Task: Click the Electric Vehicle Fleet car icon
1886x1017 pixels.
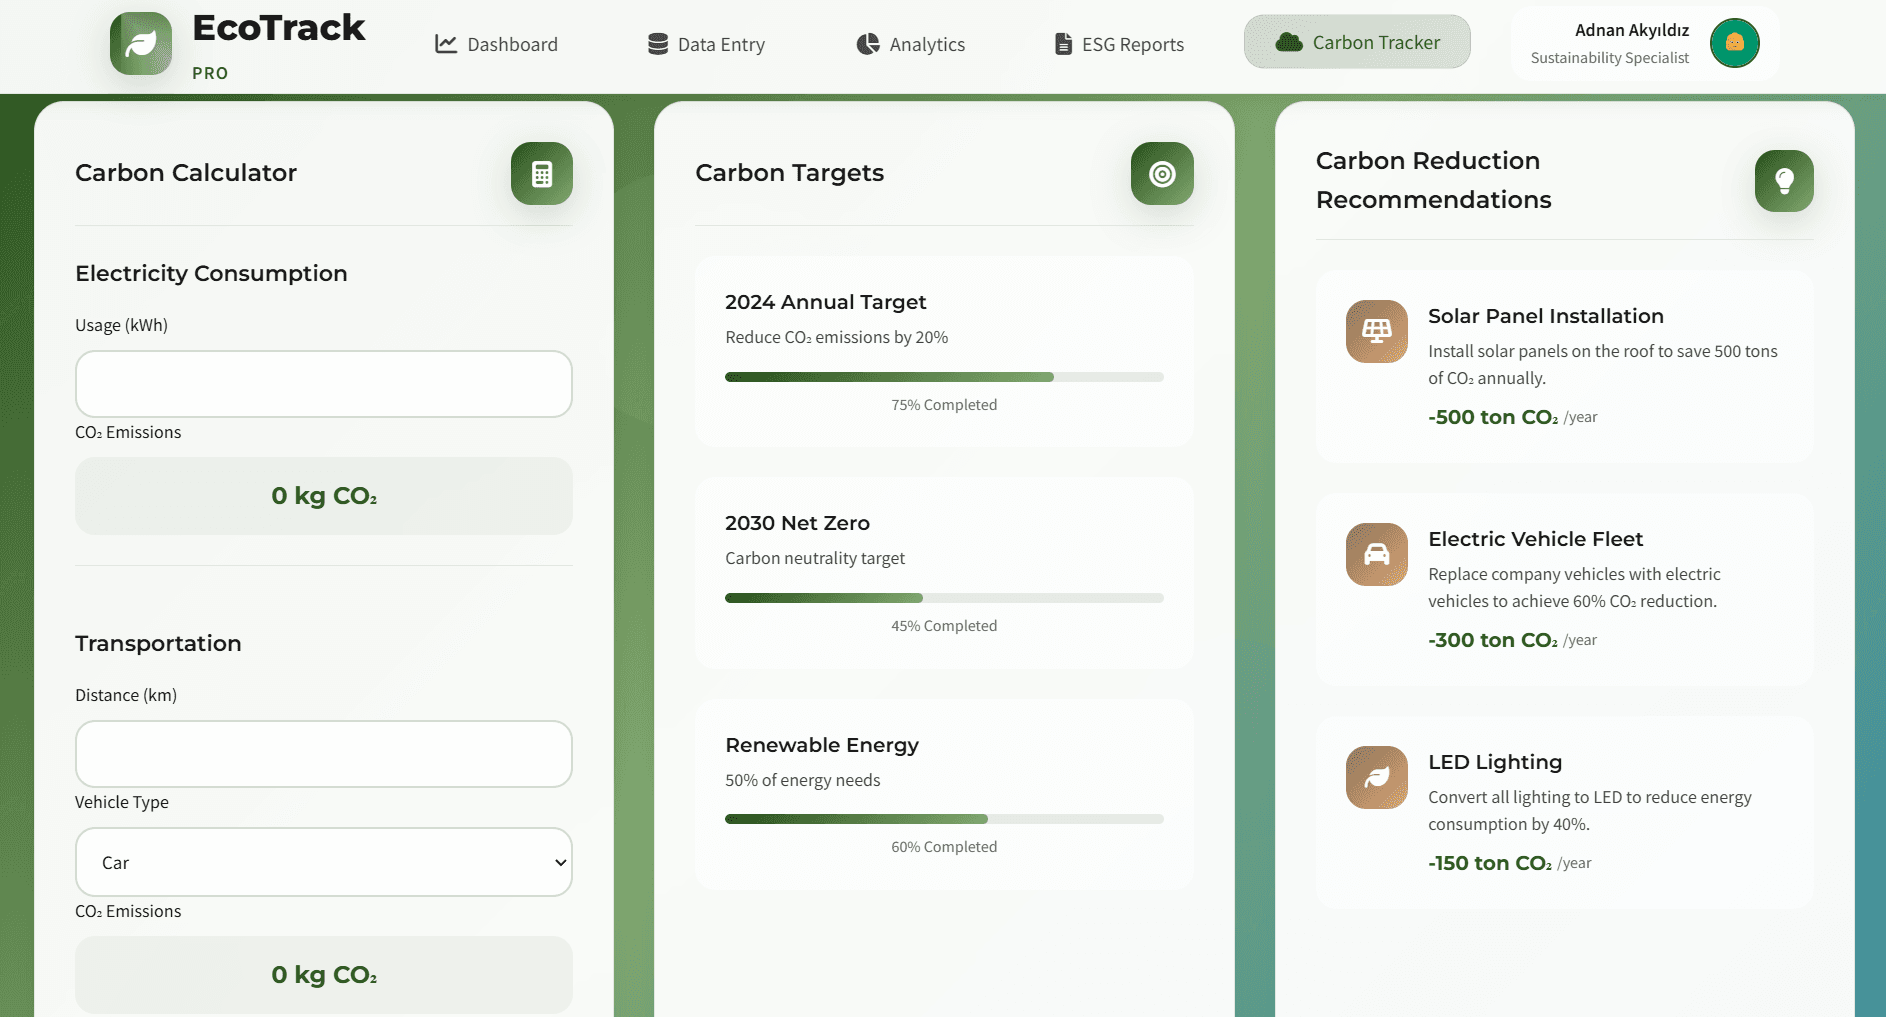Action: click(x=1375, y=554)
